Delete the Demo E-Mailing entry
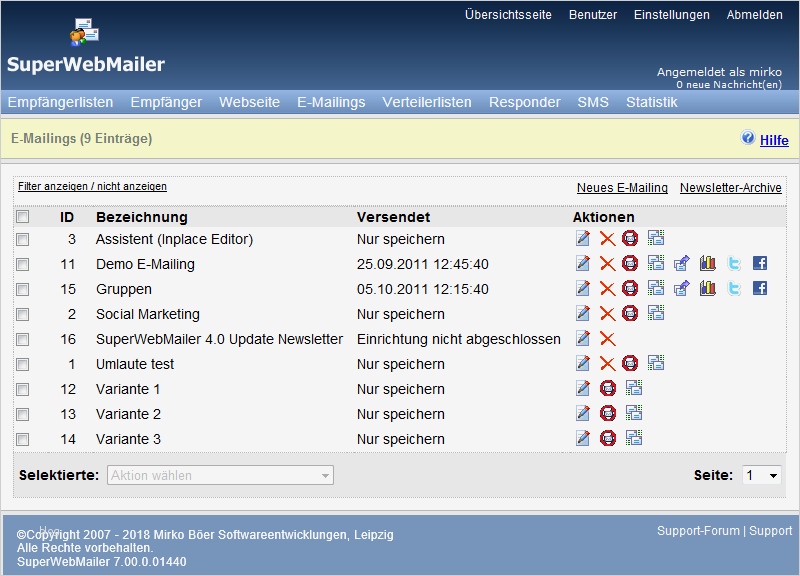This screenshot has width=800, height=576. point(607,263)
